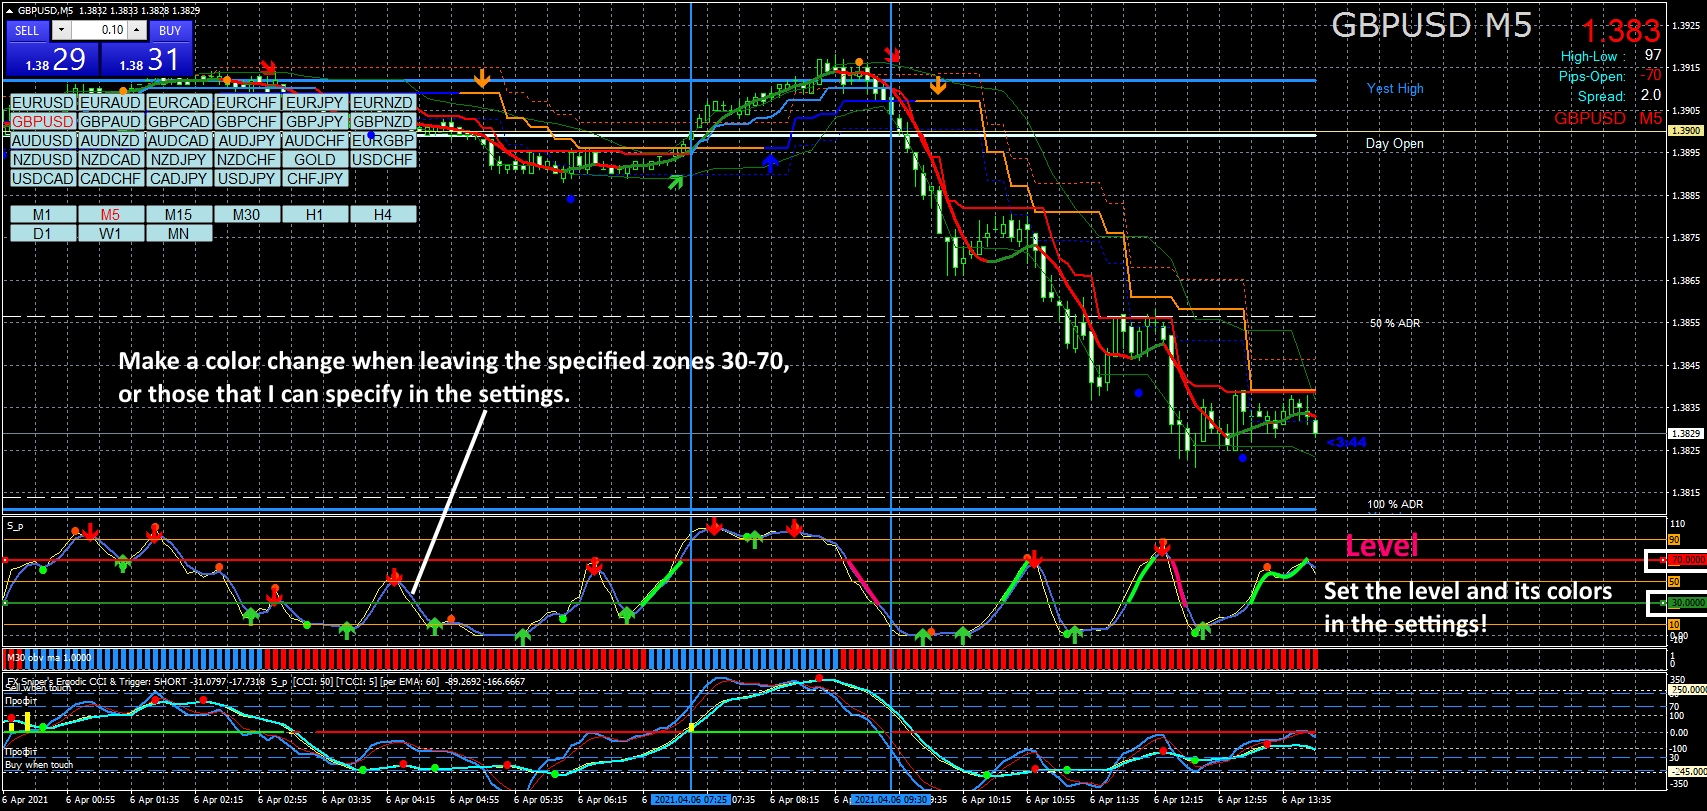Collapse the one-click trading panel triangle
The image size is (1707, 811).
point(10,11)
